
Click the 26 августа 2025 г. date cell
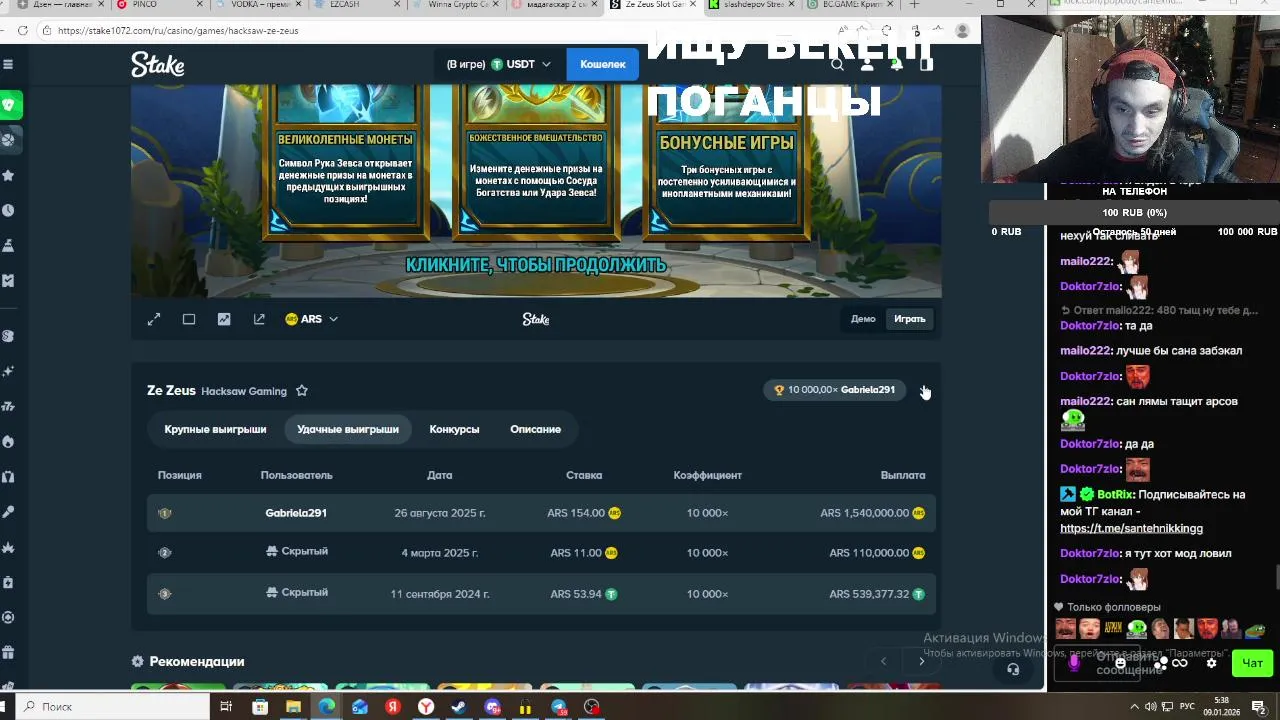440,513
